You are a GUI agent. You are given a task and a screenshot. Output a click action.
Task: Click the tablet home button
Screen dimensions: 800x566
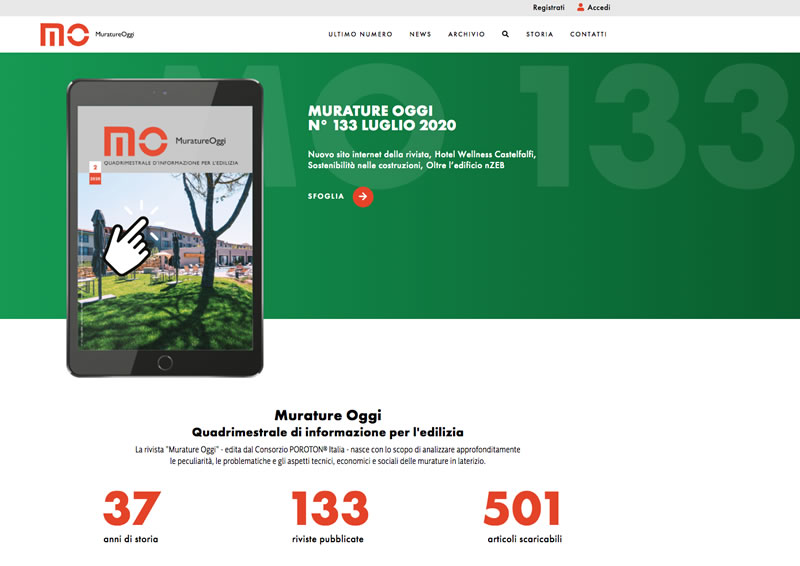point(165,363)
